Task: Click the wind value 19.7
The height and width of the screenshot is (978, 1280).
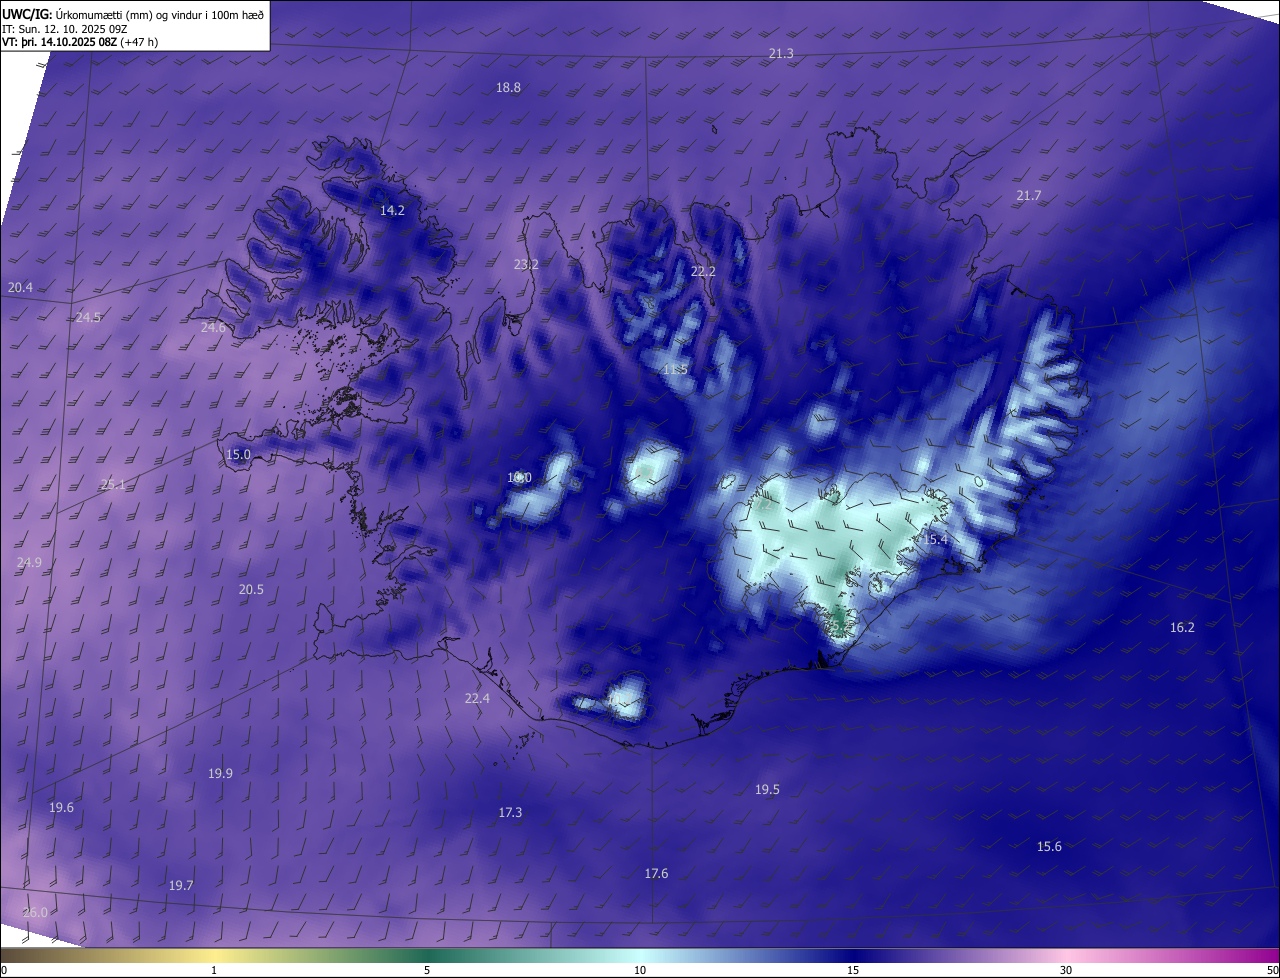Action: [180, 885]
